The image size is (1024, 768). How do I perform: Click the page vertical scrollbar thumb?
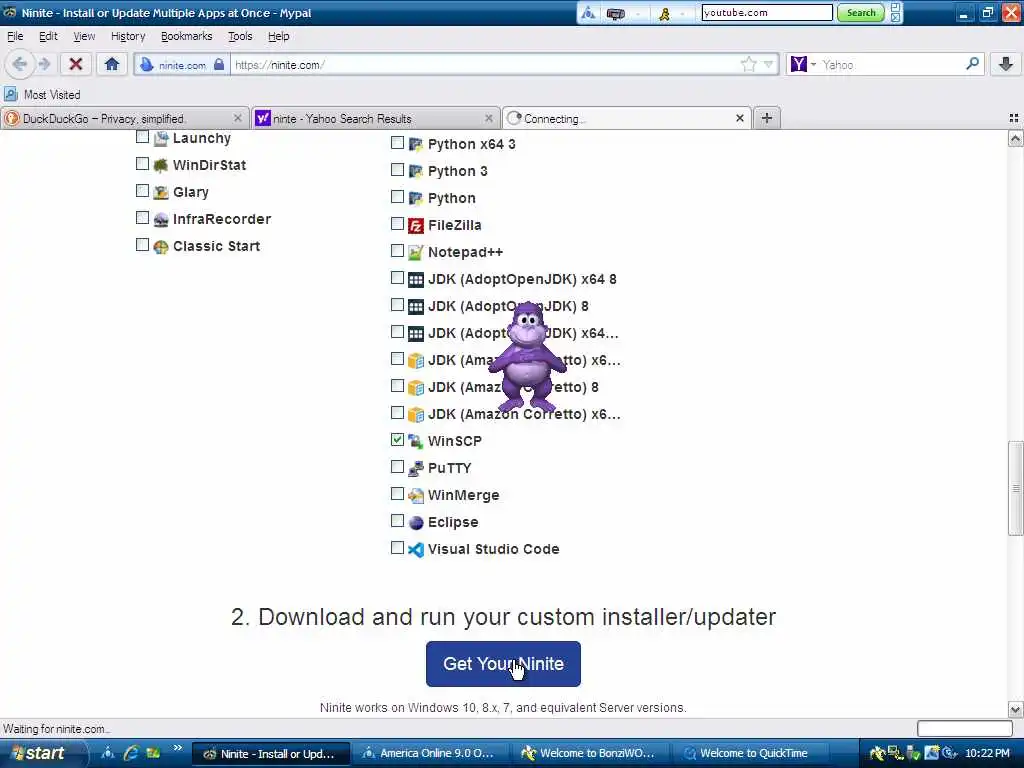1015,488
